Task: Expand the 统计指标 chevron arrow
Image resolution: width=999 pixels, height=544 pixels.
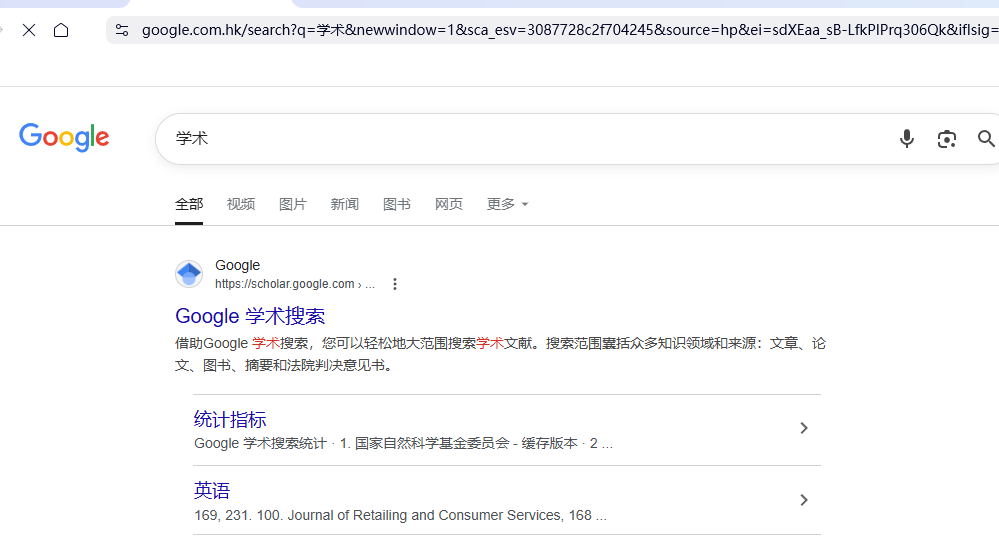Action: (x=803, y=428)
